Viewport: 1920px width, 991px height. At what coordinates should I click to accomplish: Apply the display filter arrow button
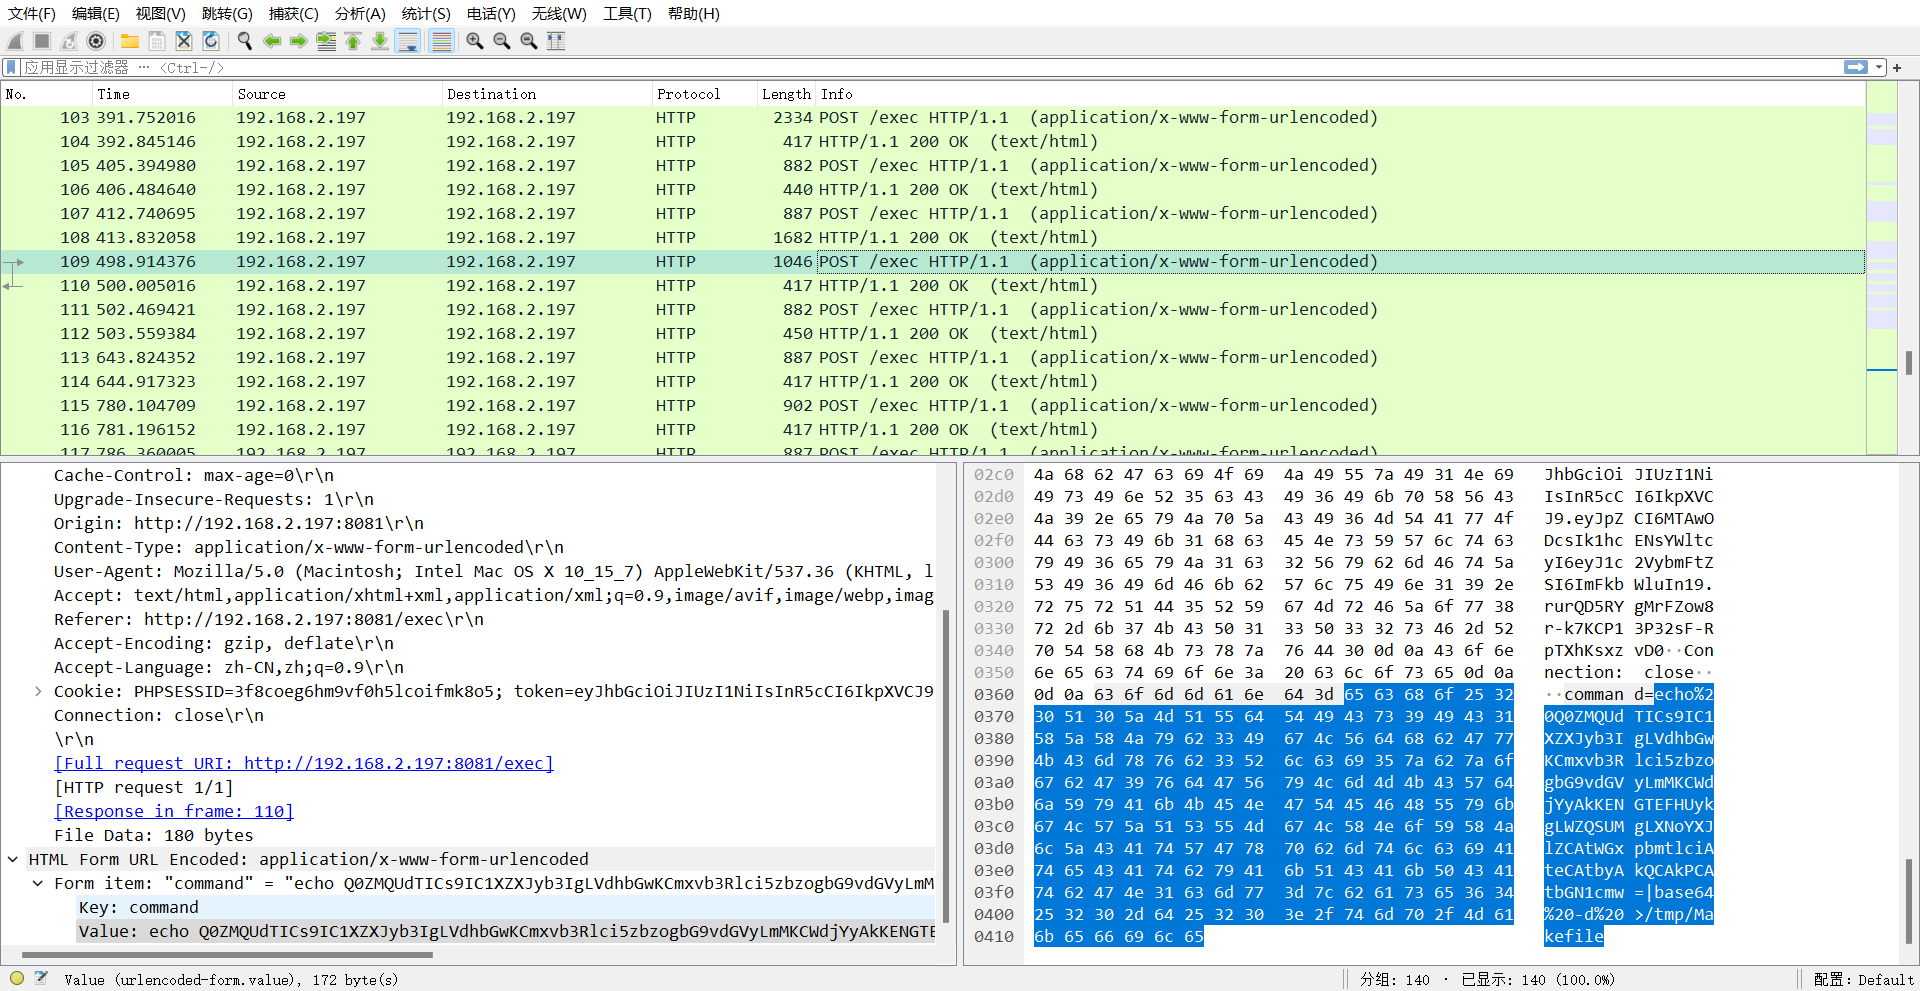pyautogui.click(x=1856, y=67)
